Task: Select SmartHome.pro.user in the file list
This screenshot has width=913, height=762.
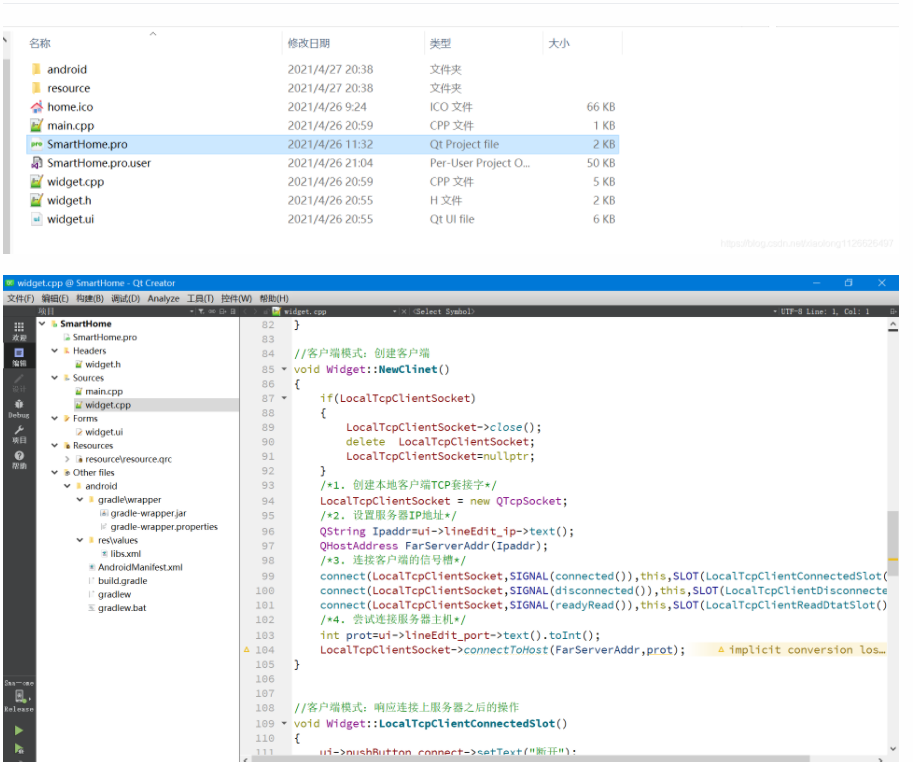Action: click(98, 163)
